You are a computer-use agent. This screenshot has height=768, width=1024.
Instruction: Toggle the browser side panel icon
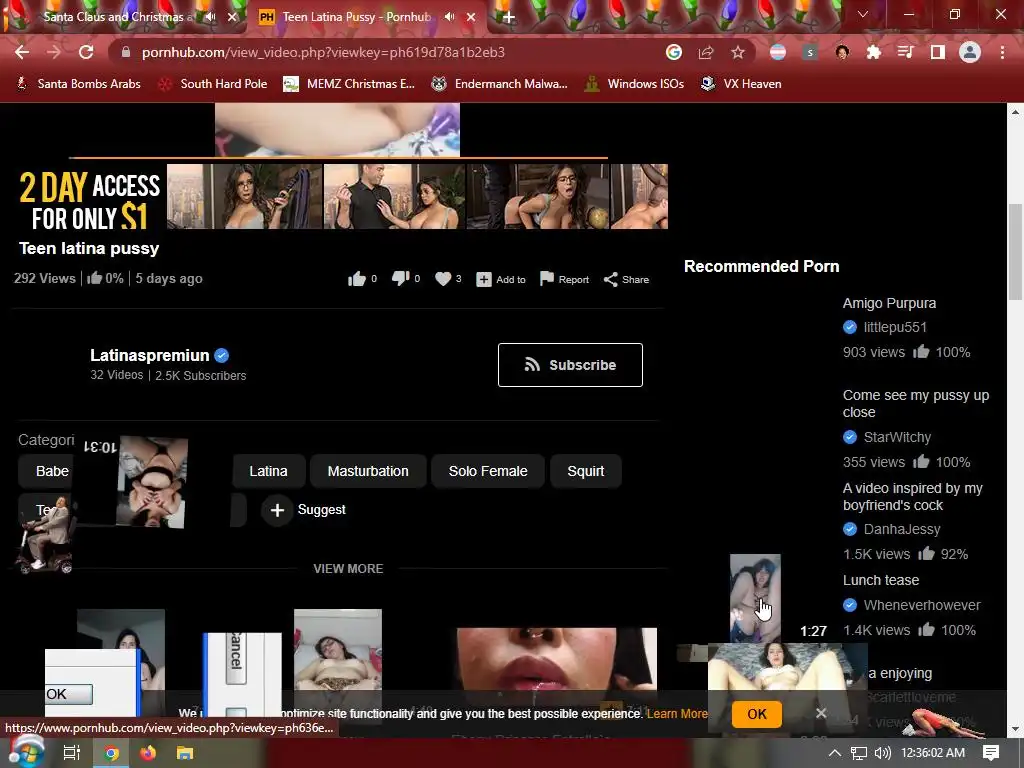click(x=938, y=52)
